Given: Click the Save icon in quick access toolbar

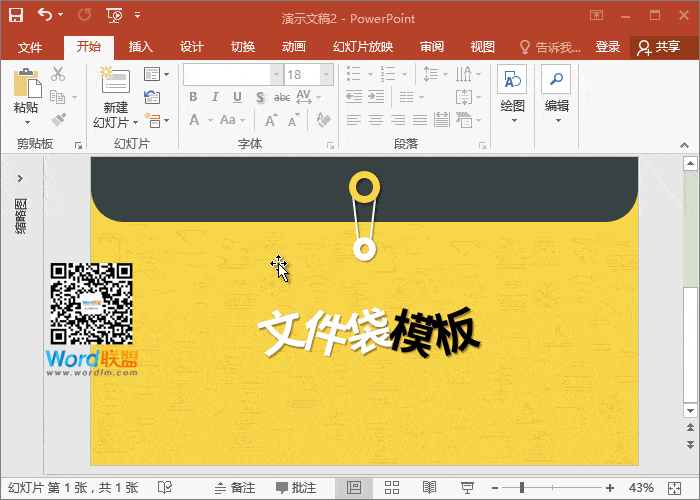Looking at the screenshot, I should [16, 15].
